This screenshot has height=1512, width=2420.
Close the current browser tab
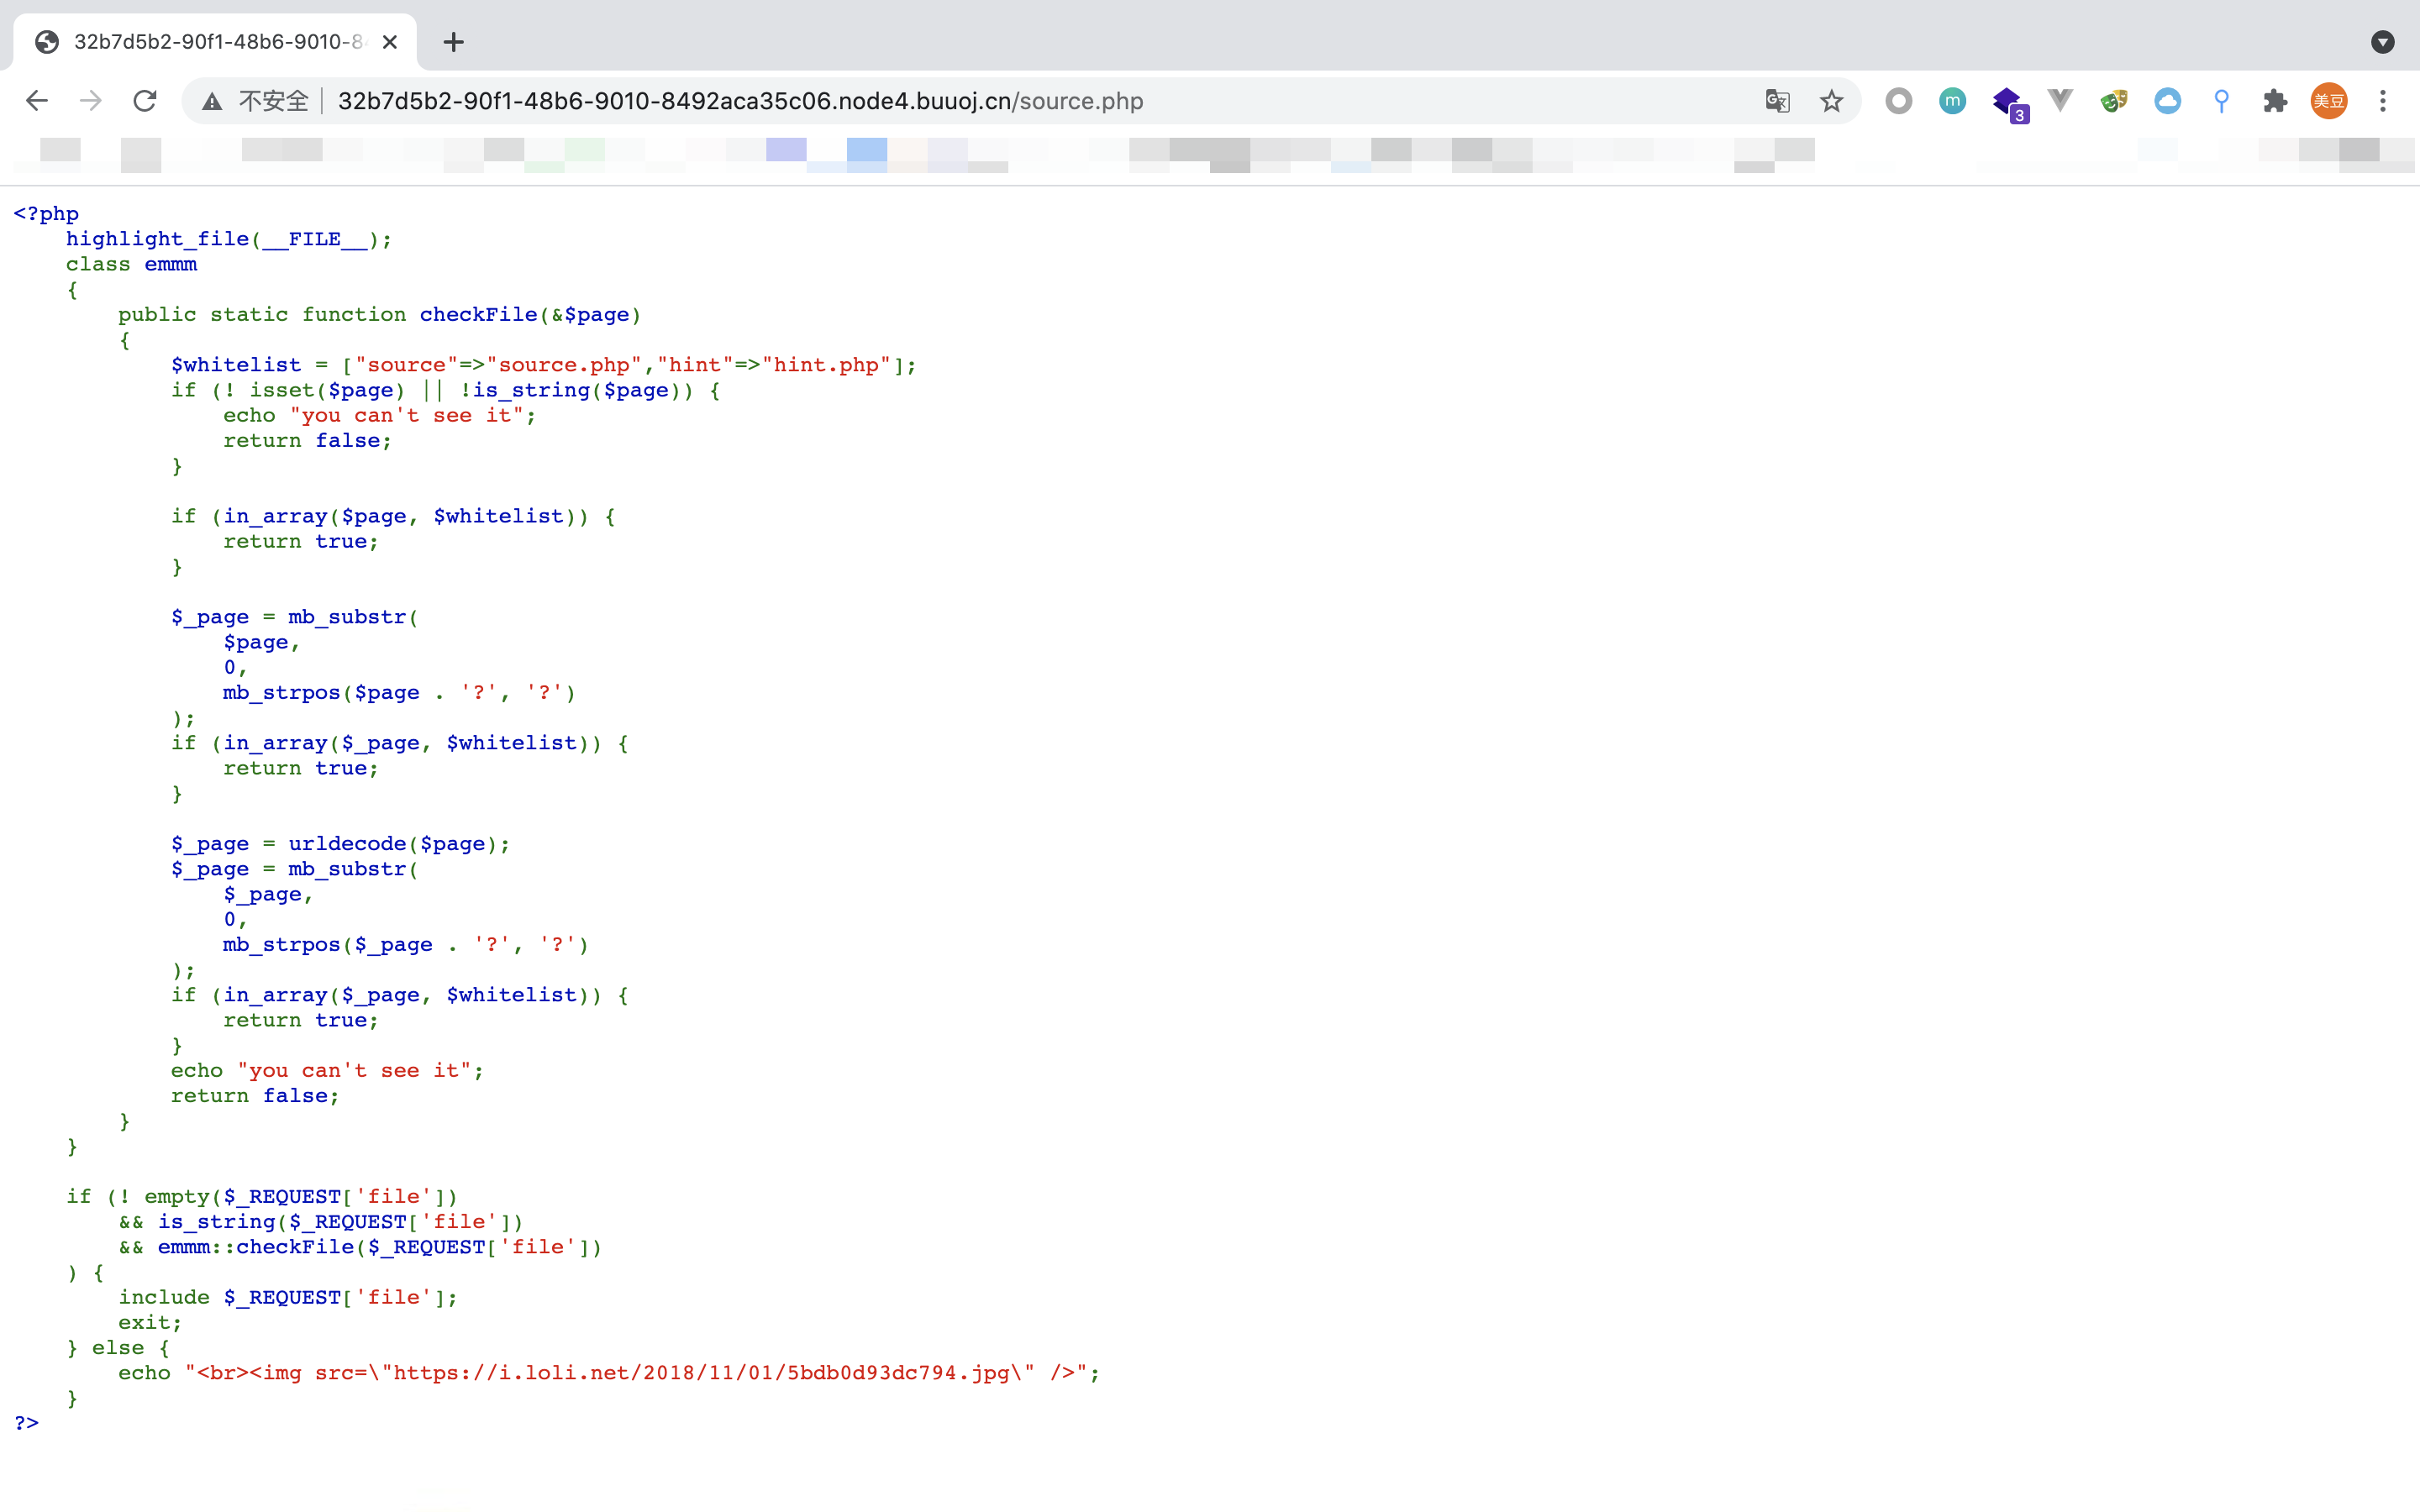click(390, 42)
